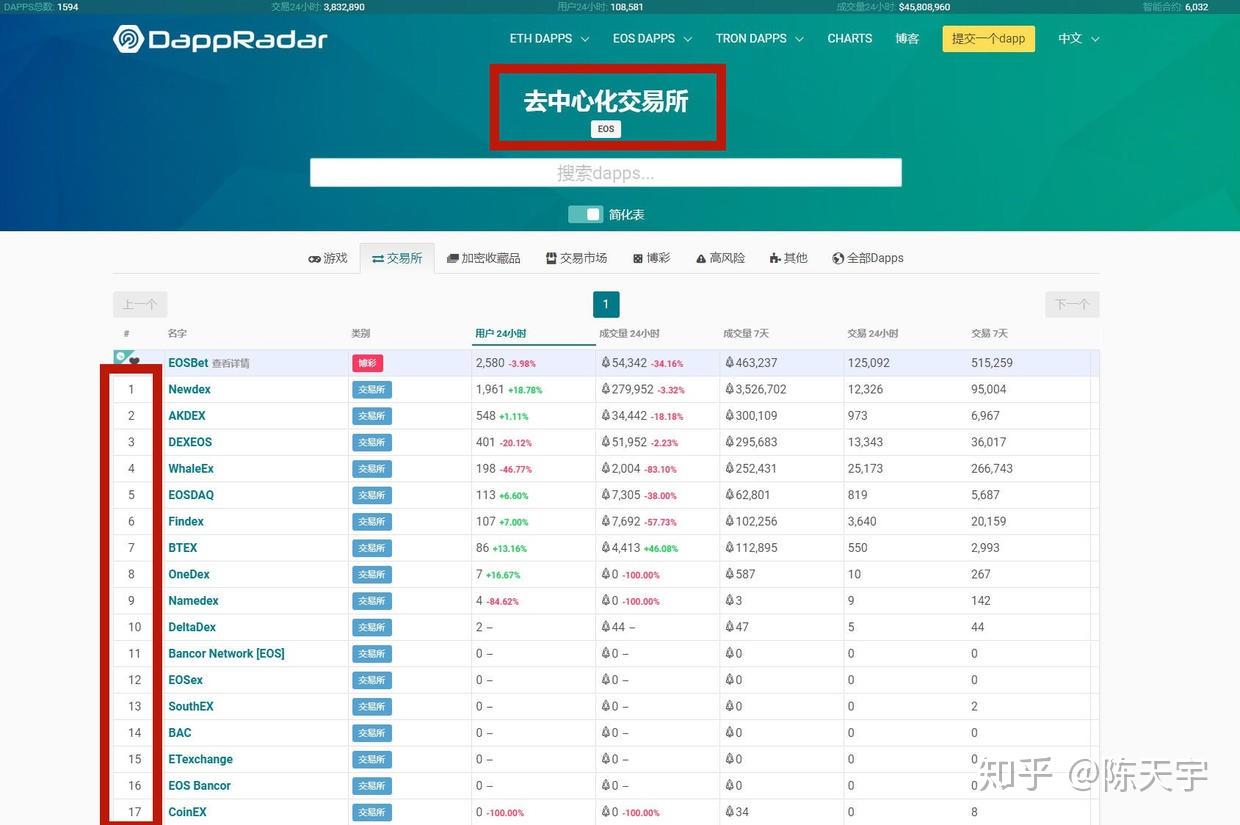
Task: Open the 博客 blog menu item
Action: coord(907,39)
